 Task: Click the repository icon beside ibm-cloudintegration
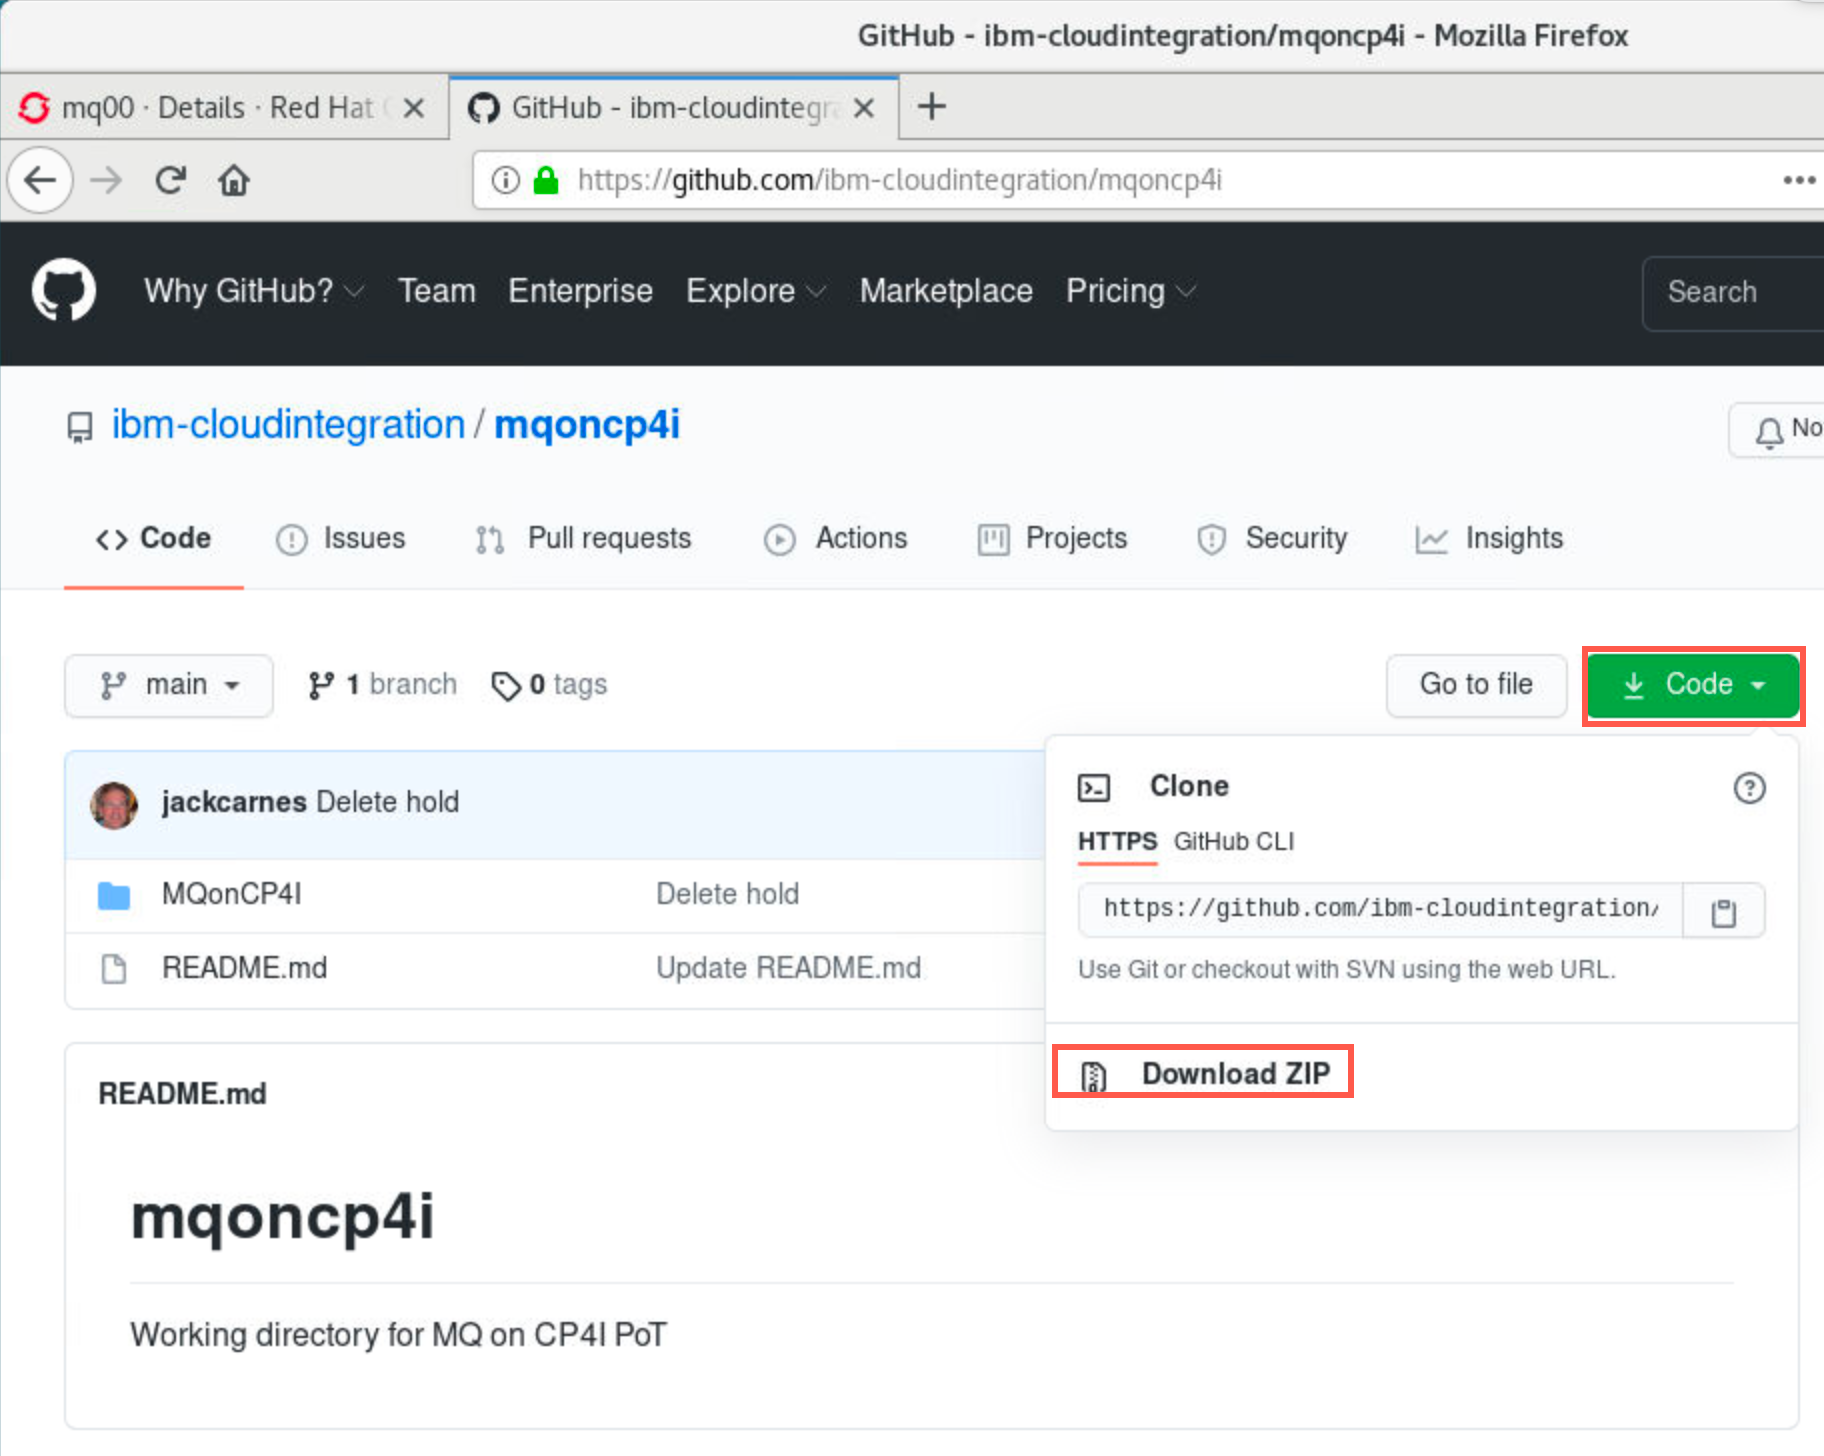click(80, 428)
